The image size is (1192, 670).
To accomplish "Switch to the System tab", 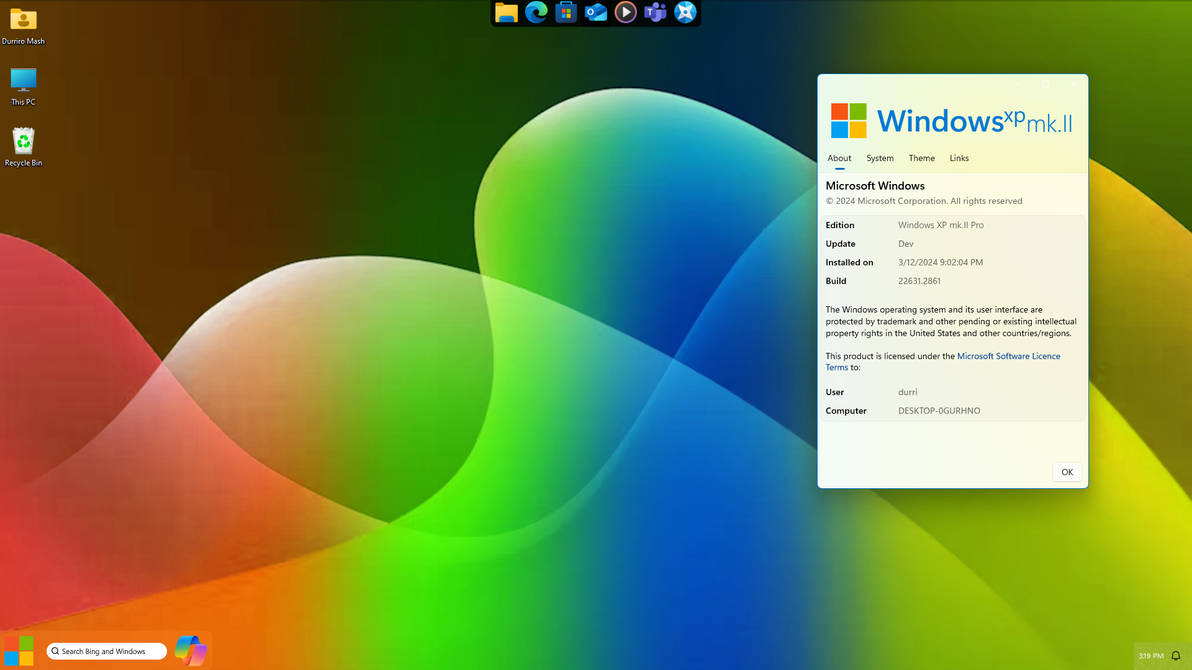I will (880, 158).
